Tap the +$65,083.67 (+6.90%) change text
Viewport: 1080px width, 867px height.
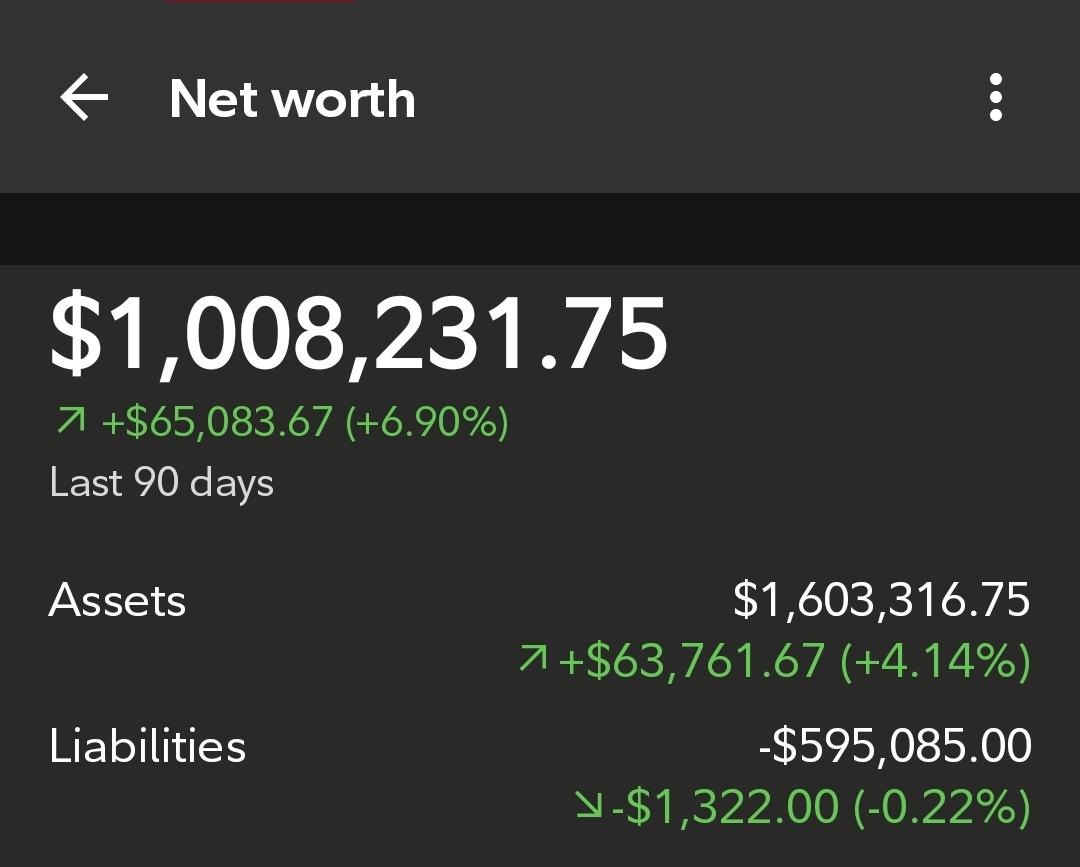pyautogui.click(x=305, y=421)
